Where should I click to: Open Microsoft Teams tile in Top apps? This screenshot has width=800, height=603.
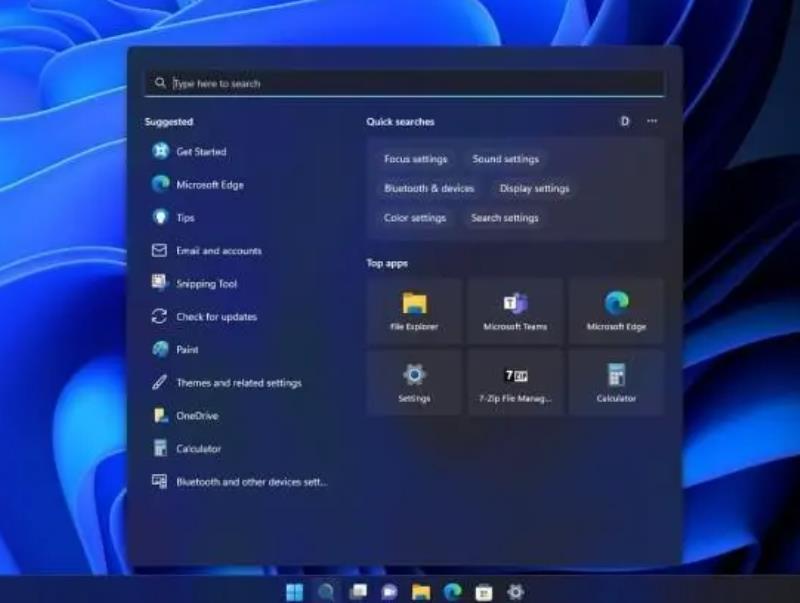tap(515, 311)
